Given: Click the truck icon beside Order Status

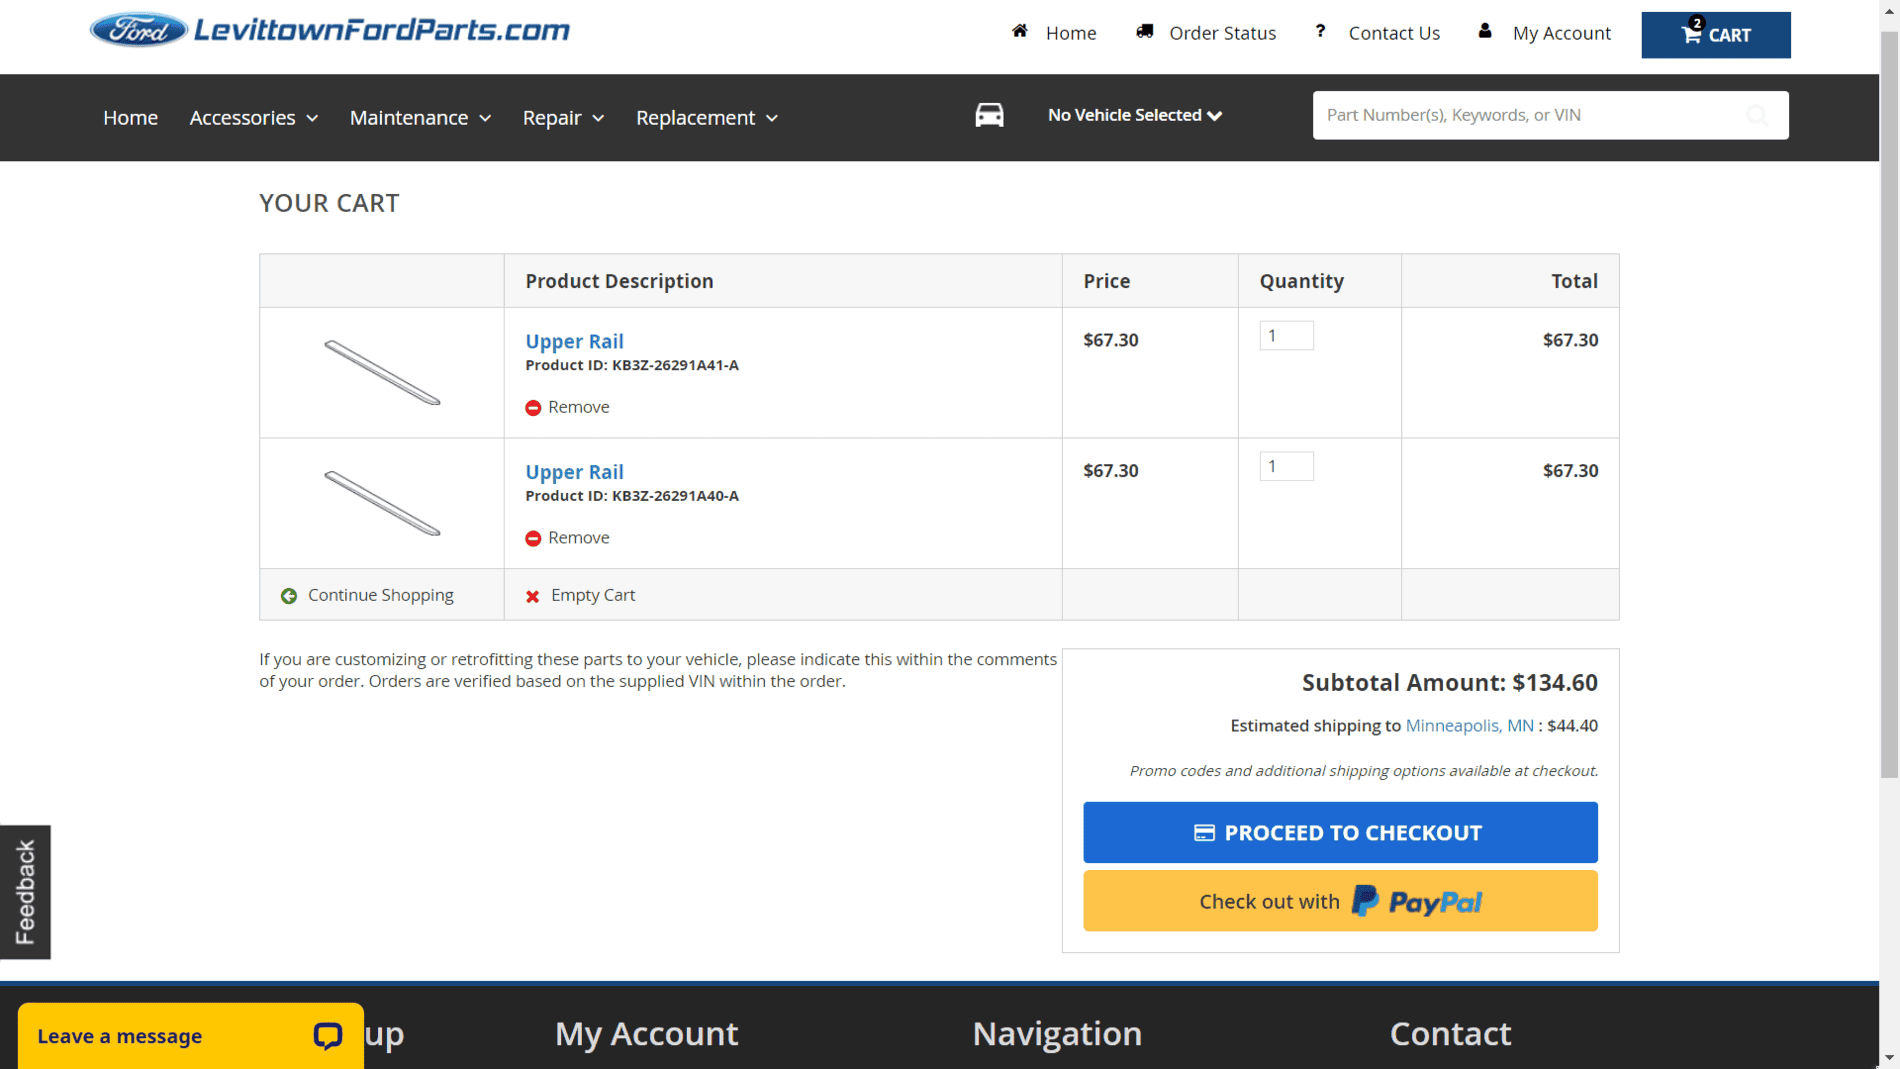Looking at the screenshot, I should pos(1145,31).
